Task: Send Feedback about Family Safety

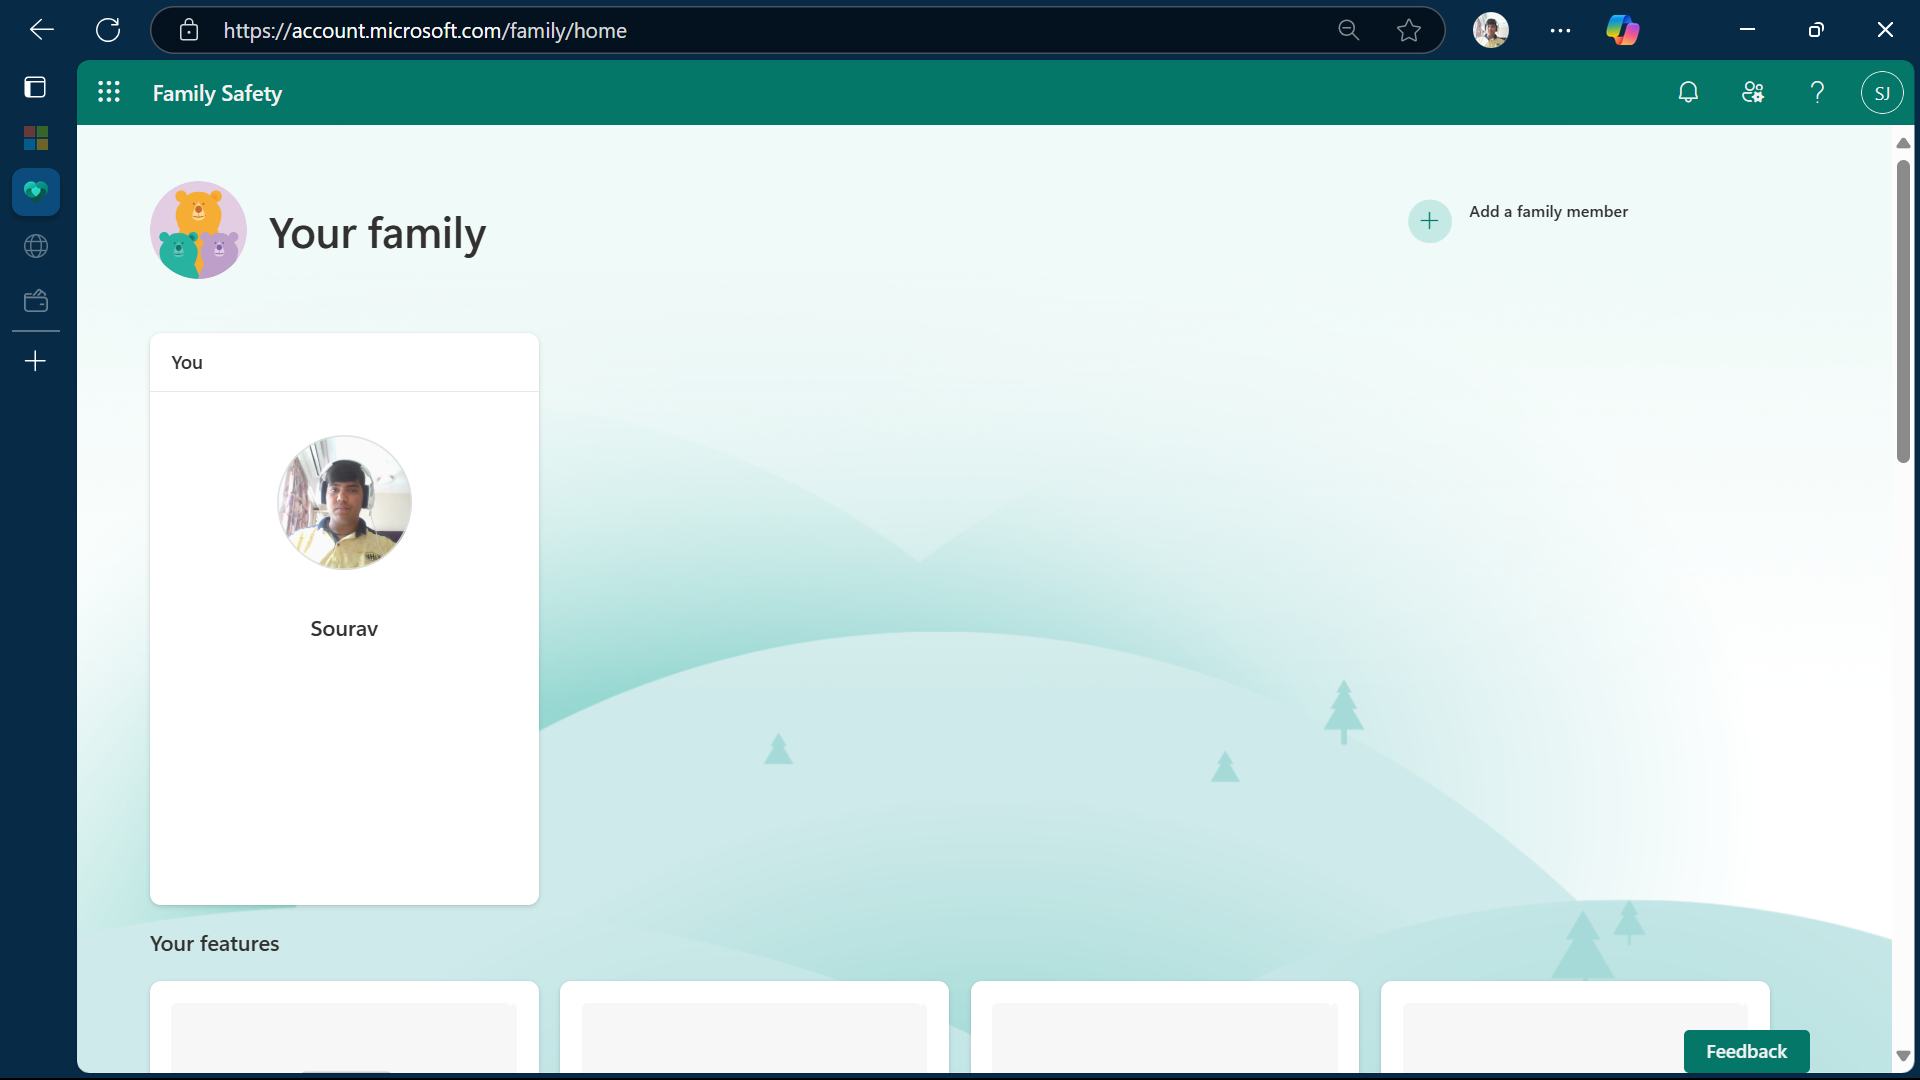Action: (x=1746, y=1051)
